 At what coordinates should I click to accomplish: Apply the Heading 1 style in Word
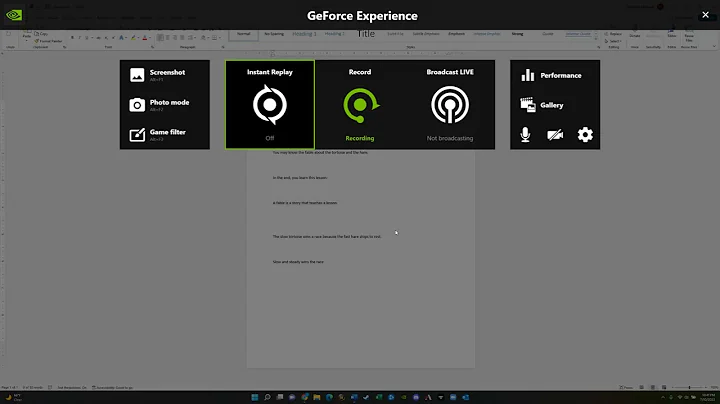pyautogui.click(x=304, y=34)
